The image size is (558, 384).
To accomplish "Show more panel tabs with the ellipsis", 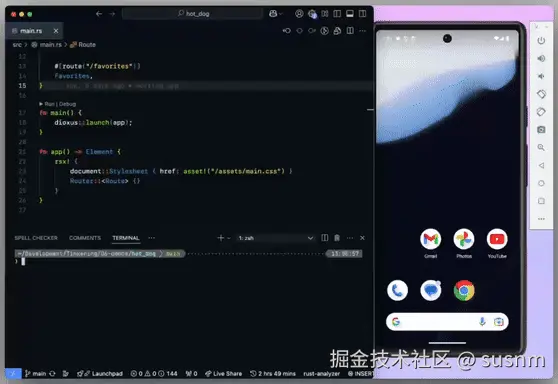I will [152, 238].
